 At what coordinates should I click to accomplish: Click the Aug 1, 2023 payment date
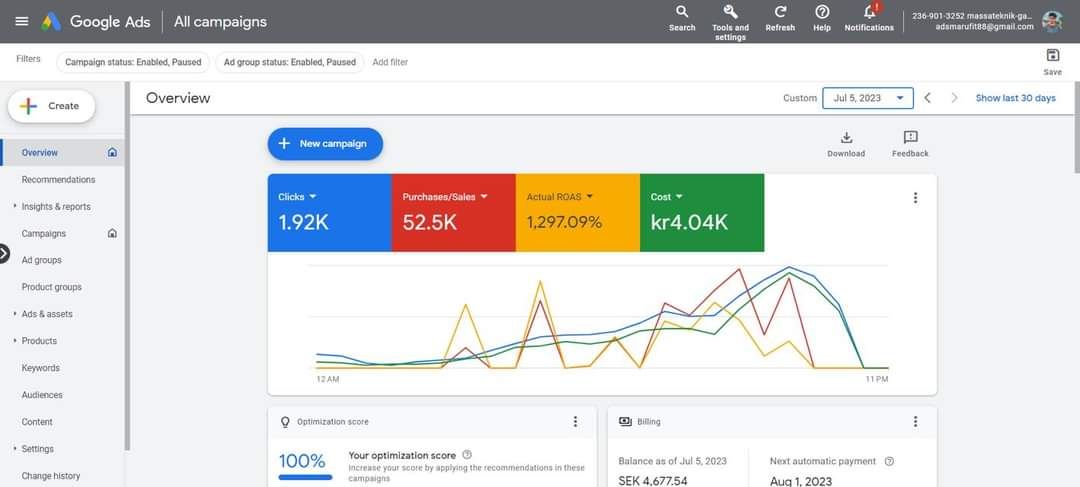coord(801,481)
